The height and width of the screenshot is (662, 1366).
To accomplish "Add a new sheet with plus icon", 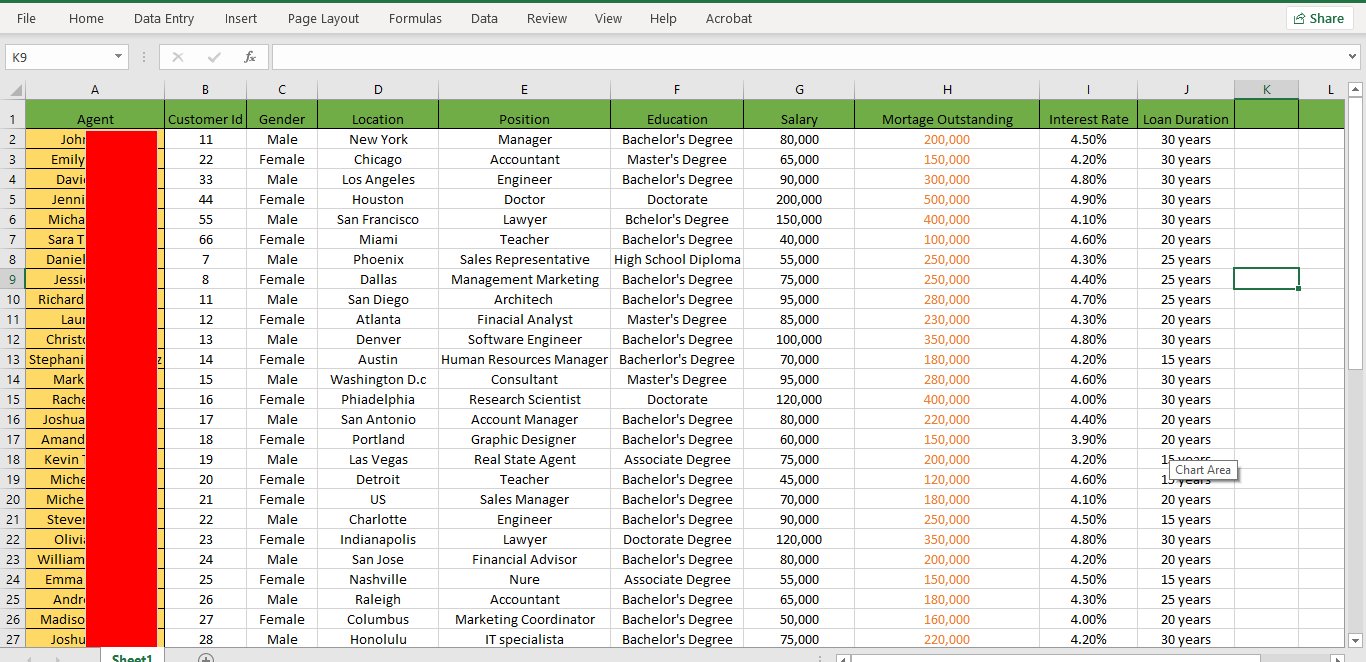I will 205,658.
